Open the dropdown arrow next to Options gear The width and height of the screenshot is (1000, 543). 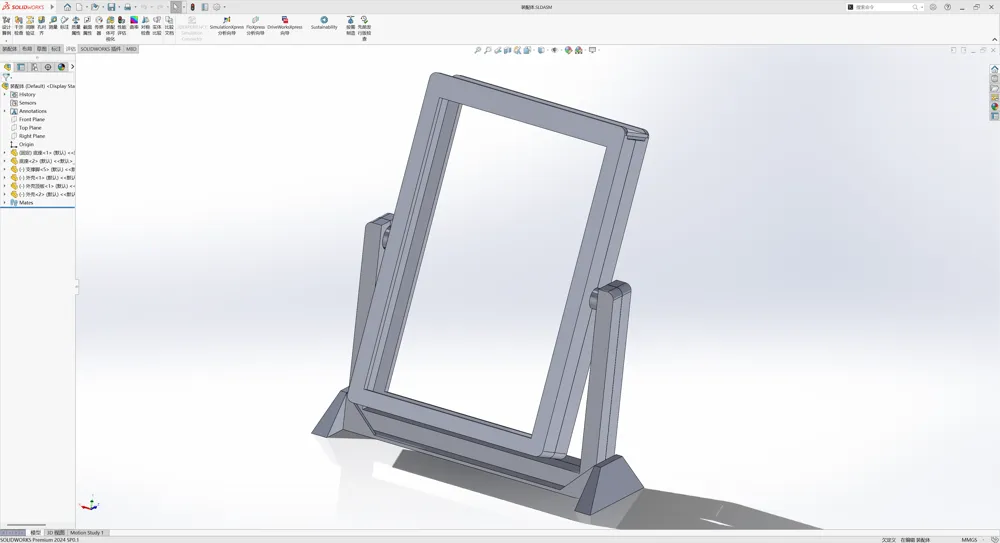point(224,7)
